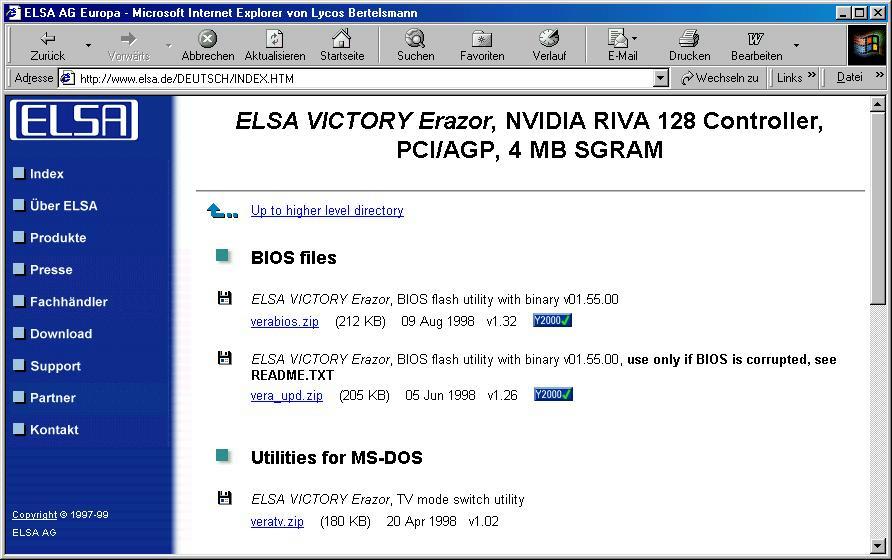
Task: Click the BIOS files heading text
Action: (x=294, y=258)
